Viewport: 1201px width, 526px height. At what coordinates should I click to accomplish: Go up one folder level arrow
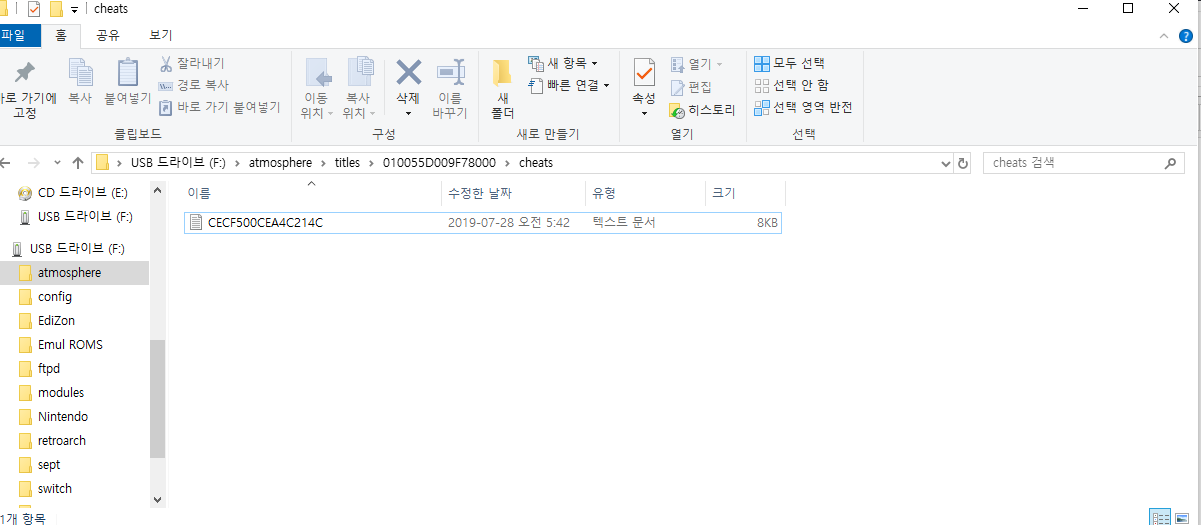pos(78,163)
